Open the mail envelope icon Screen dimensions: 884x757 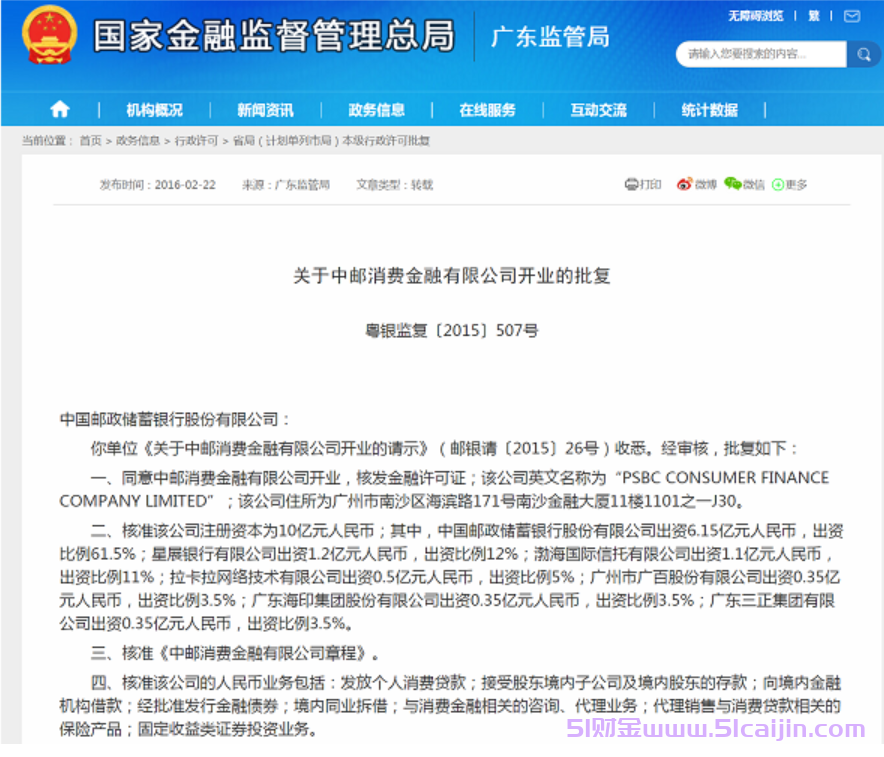pos(852,16)
